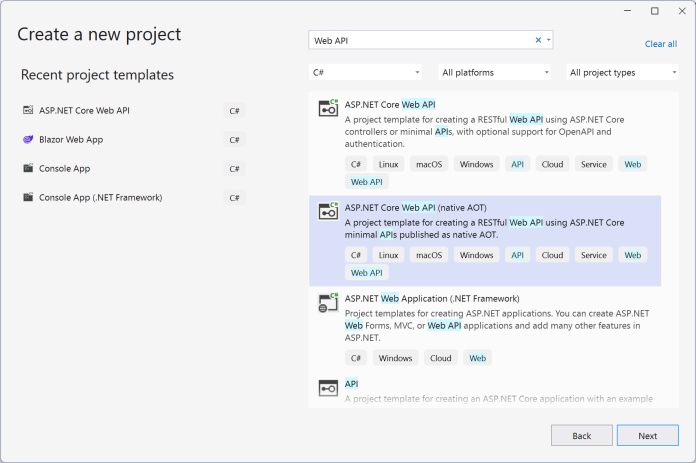
Task: Click the Back button
Action: point(581,435)
